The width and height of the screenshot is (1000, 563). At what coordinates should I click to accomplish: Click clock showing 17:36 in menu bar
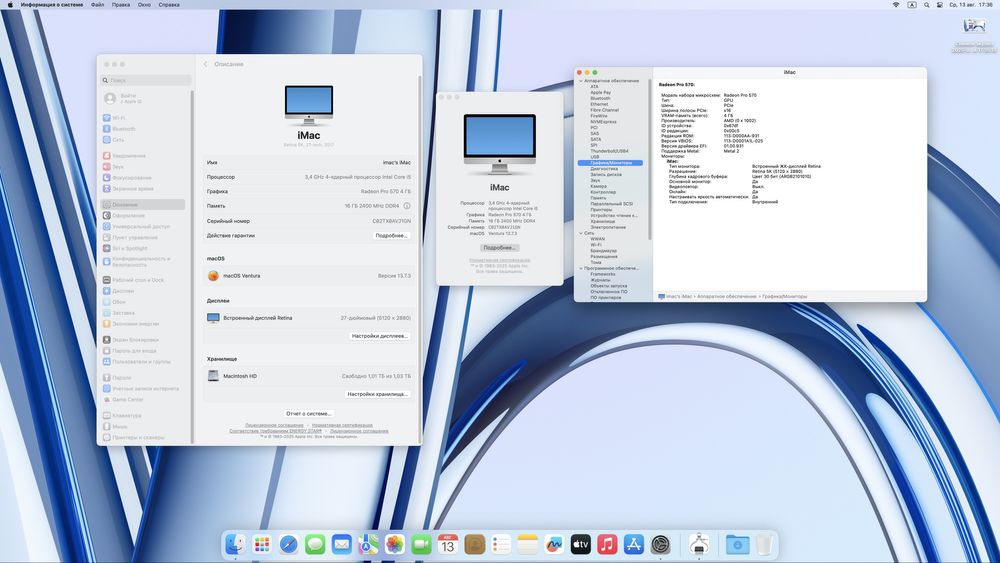[x=971, y=4]
